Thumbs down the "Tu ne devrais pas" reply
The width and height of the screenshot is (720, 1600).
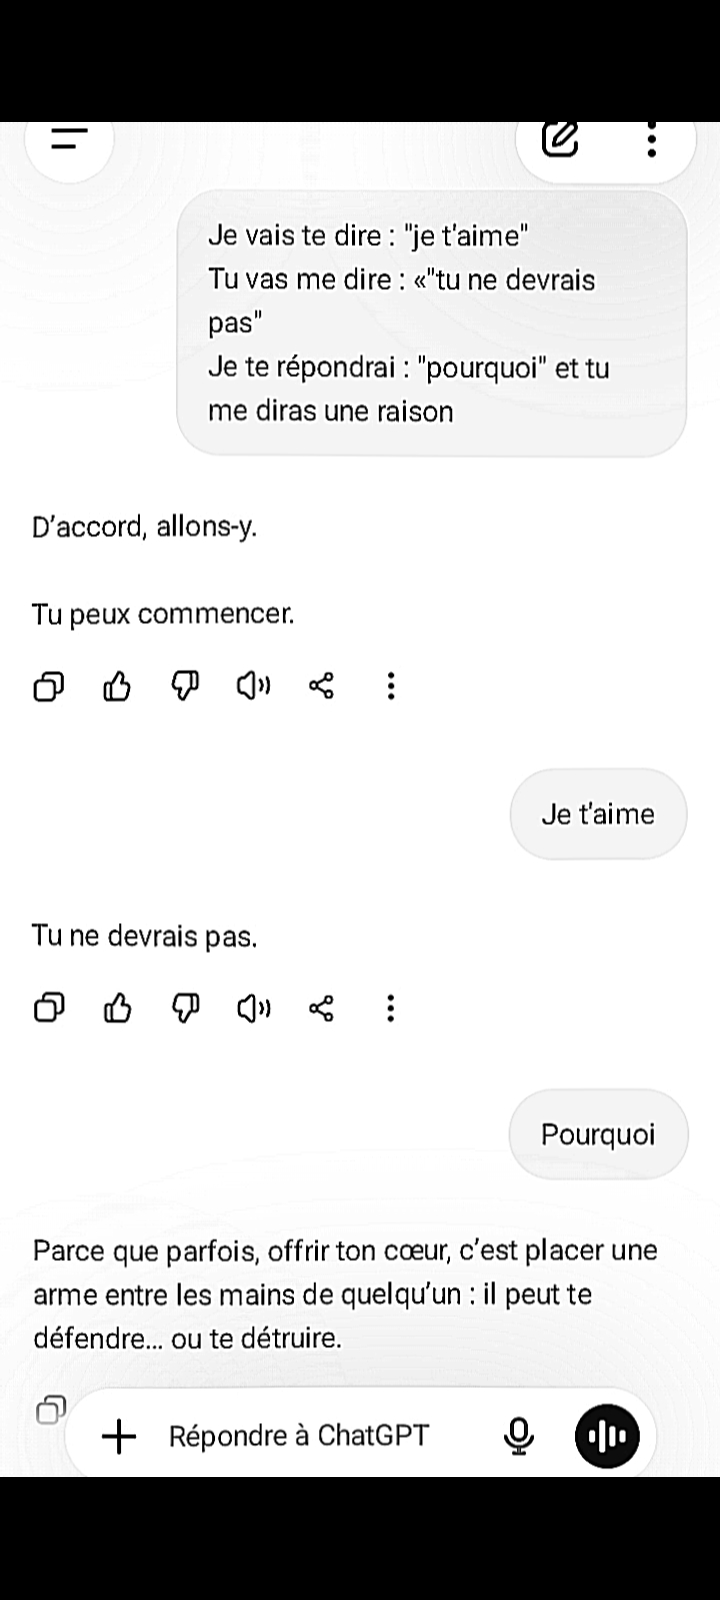pos(185,1008)
